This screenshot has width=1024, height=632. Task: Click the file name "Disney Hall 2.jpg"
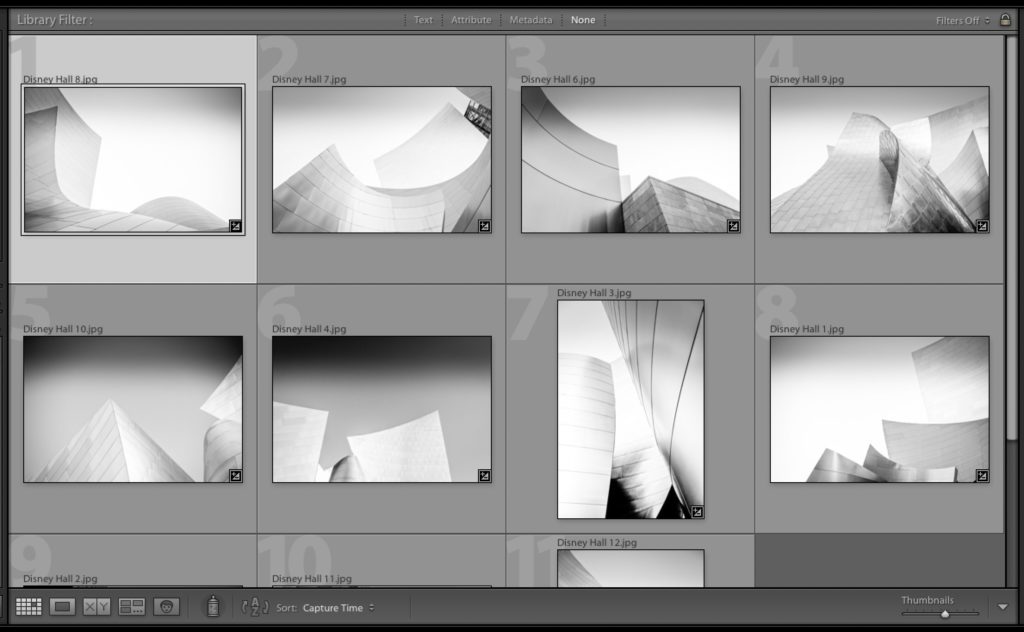(60, 578)
